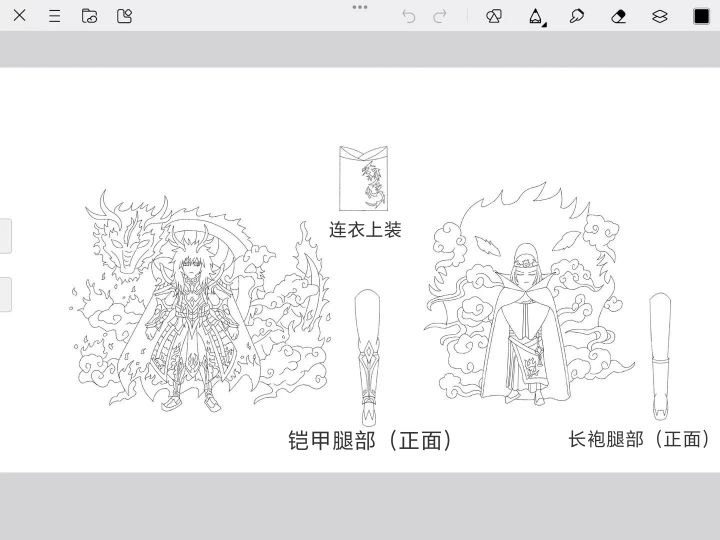The height and width of the screenshot is (540, 720).
Task: Tap the three-dot handle at top center
Action: click(360, 7)
